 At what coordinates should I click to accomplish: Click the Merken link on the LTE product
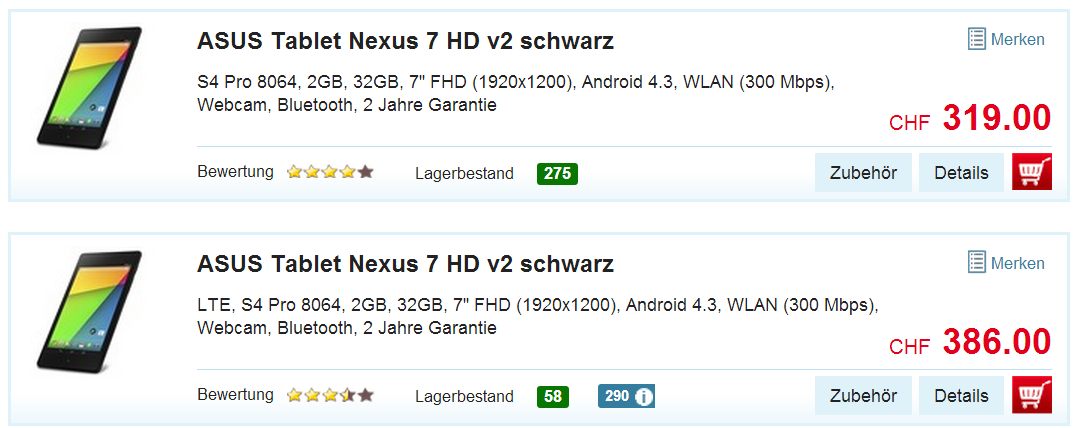(x=1017, y=263)
